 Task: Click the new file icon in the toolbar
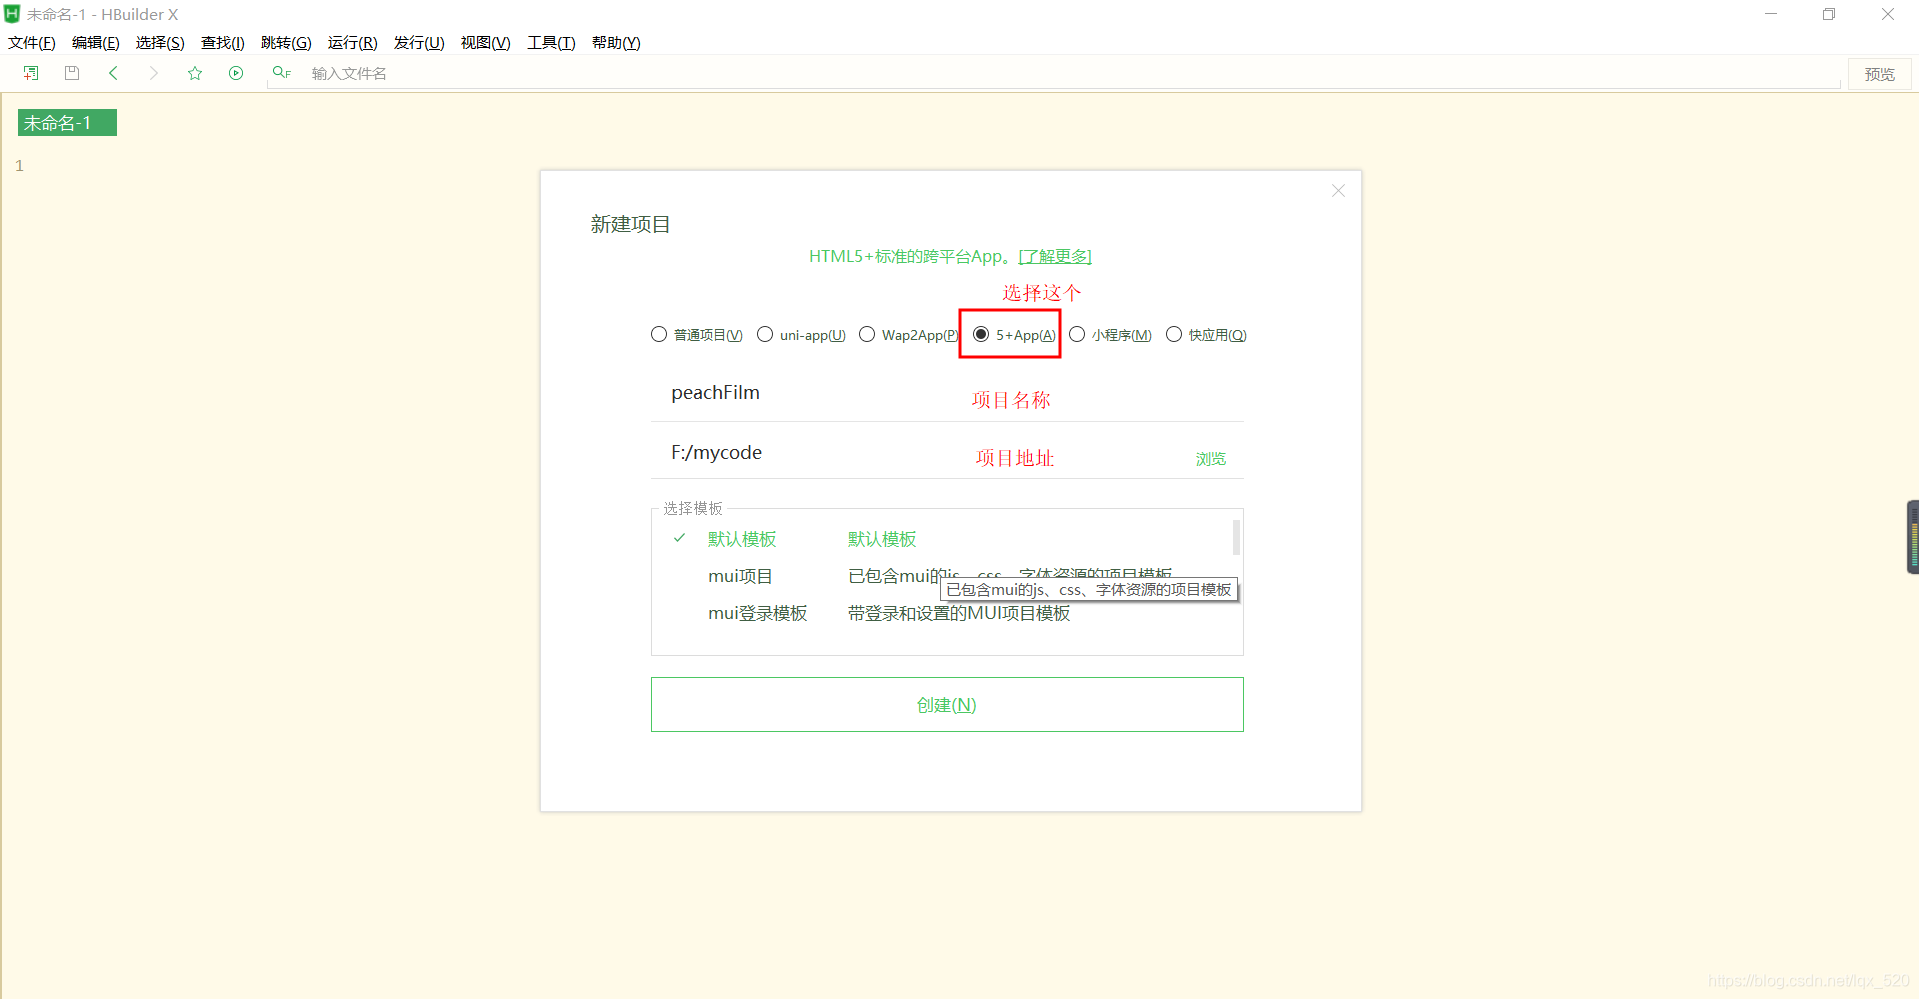pyautogui.click(x=31, y=73)
